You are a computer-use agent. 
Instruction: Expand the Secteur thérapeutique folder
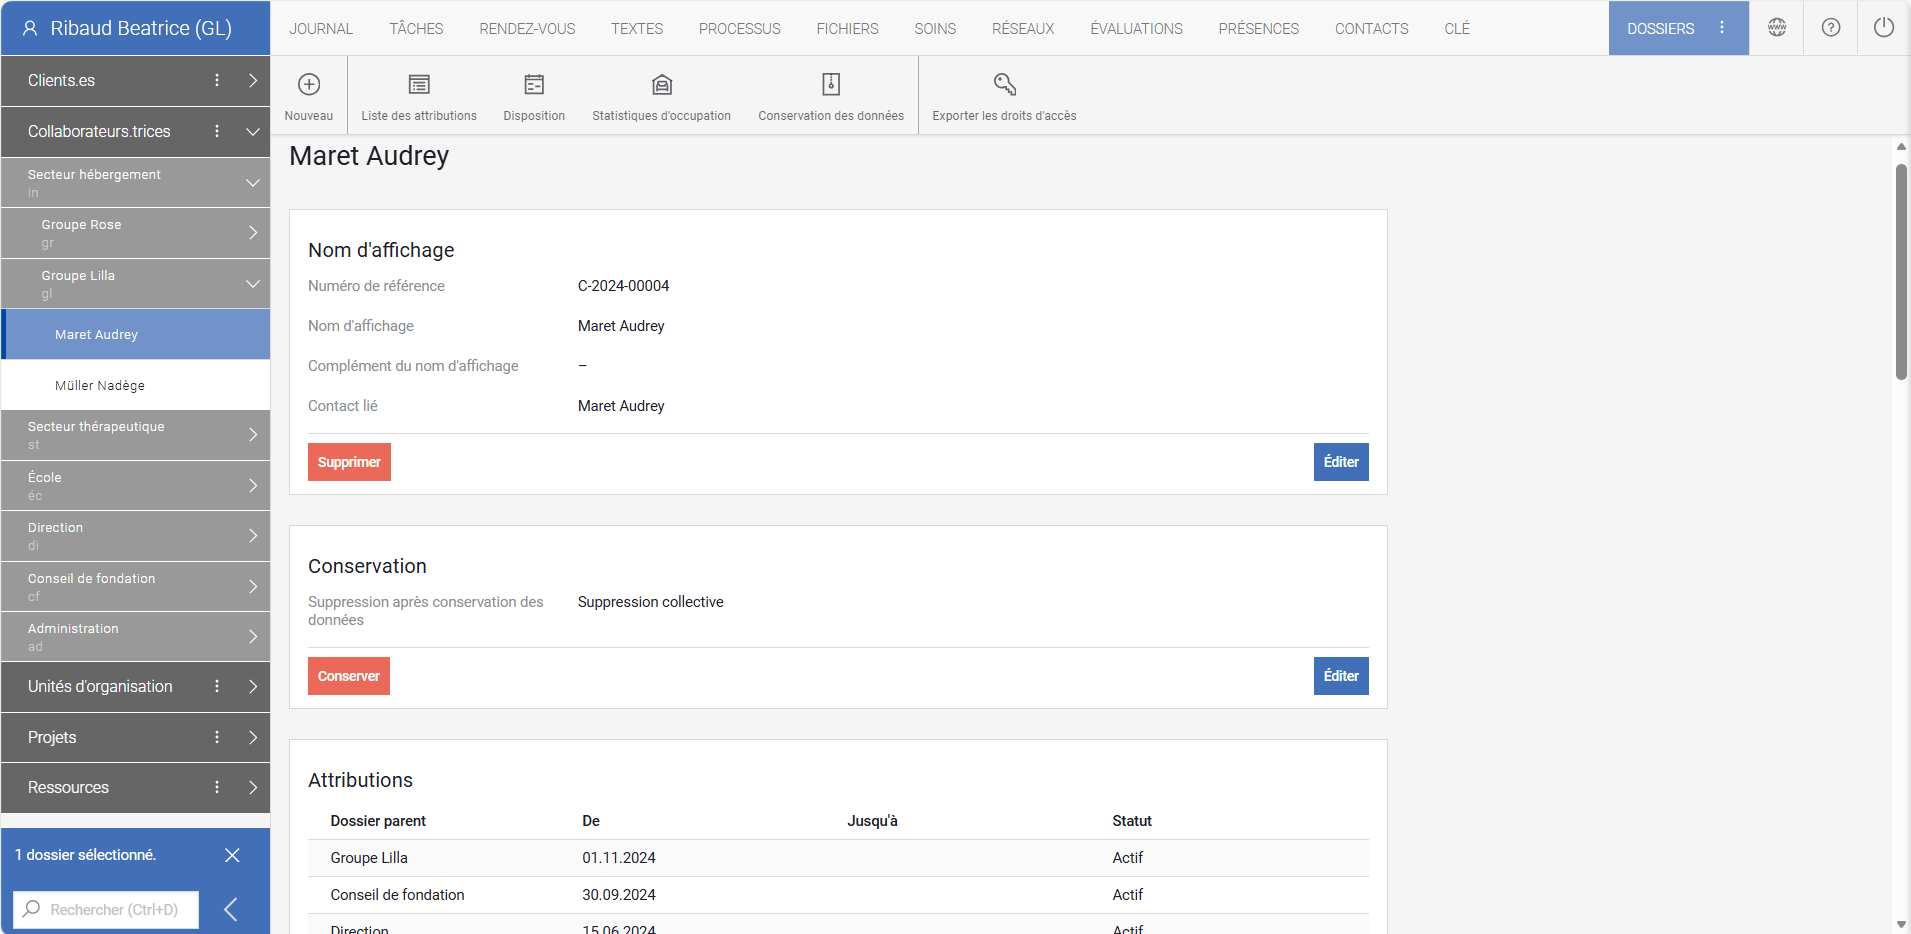click(253, 435)
